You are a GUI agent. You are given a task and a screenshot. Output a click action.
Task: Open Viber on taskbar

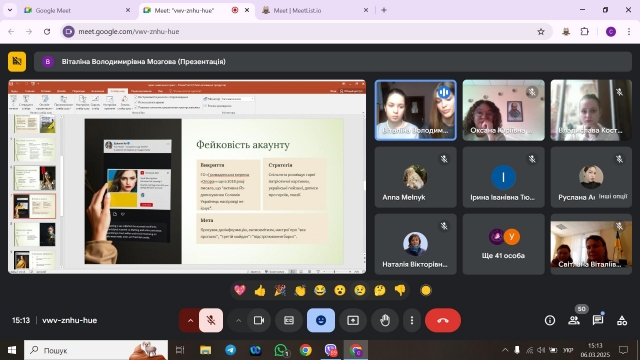331,350
